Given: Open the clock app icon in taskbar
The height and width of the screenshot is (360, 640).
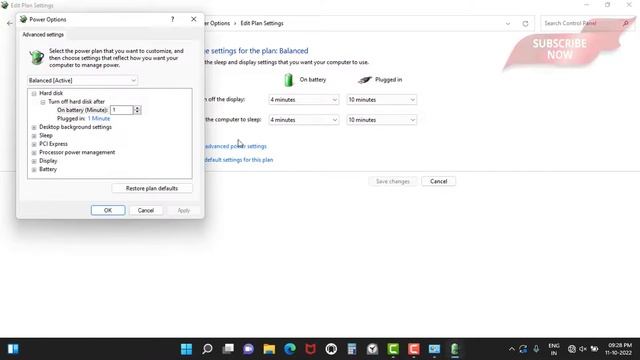Looking at the screenshot, I should pos(372,349).
